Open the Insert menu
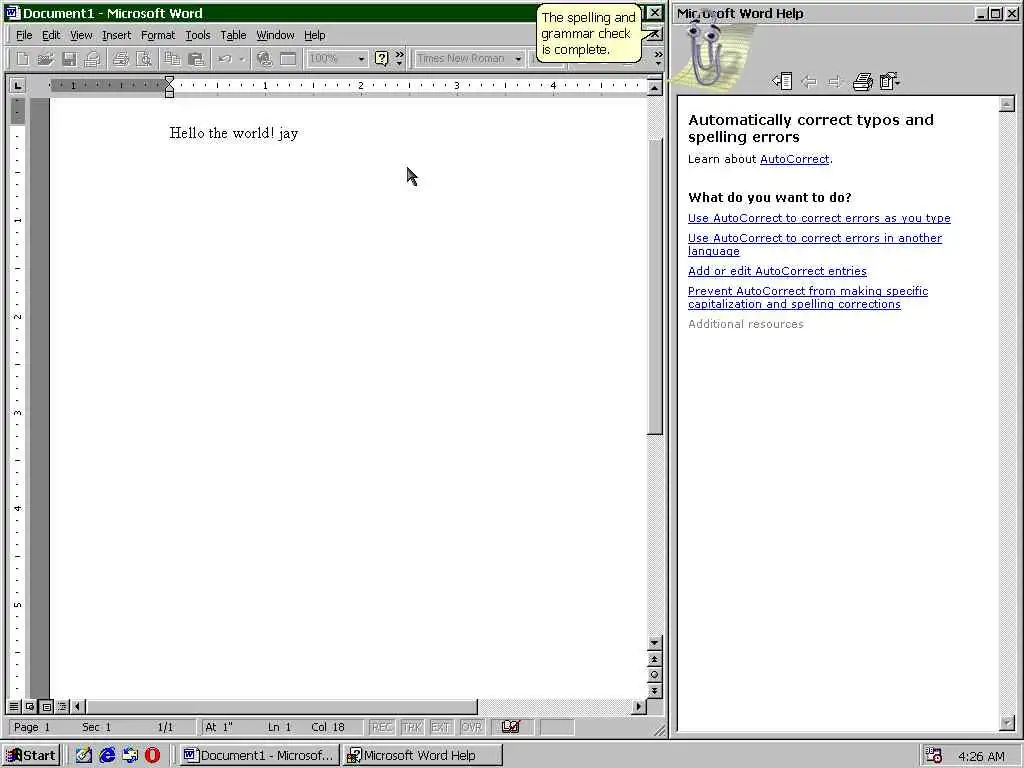The width and height of the screenshot is (1024, 768). pos(116,35)
